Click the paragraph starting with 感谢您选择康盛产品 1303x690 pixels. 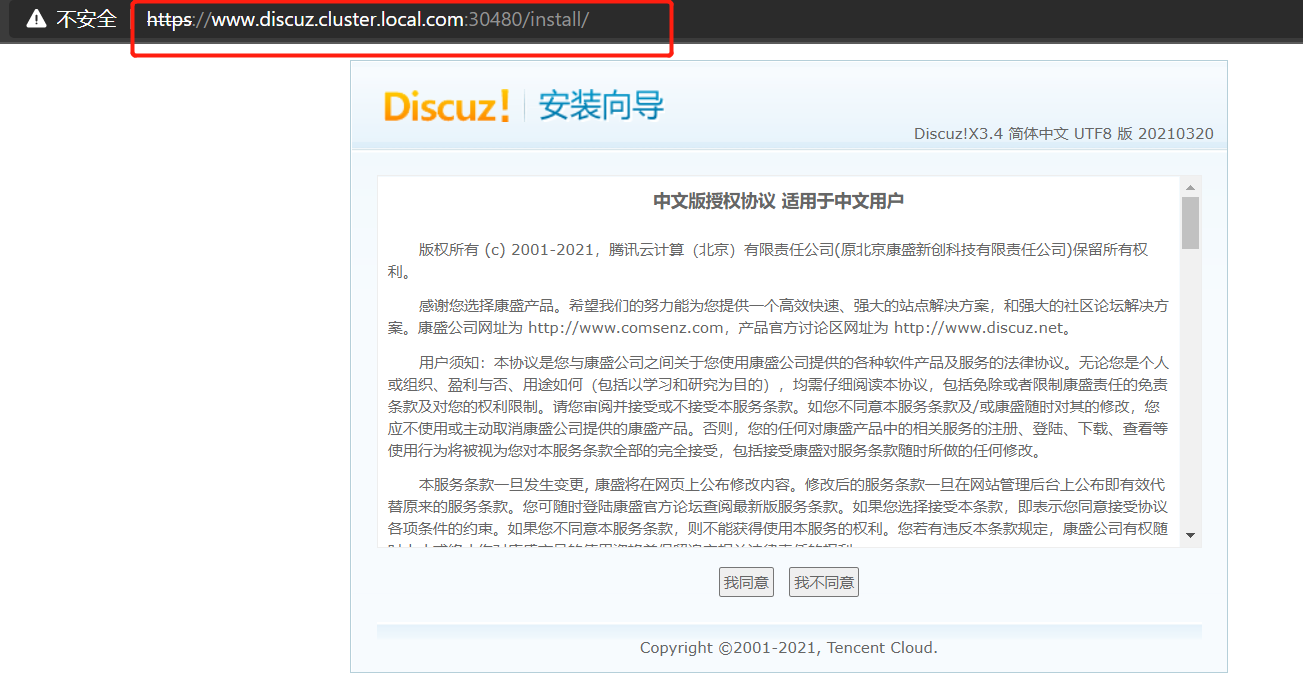(778, 316)
